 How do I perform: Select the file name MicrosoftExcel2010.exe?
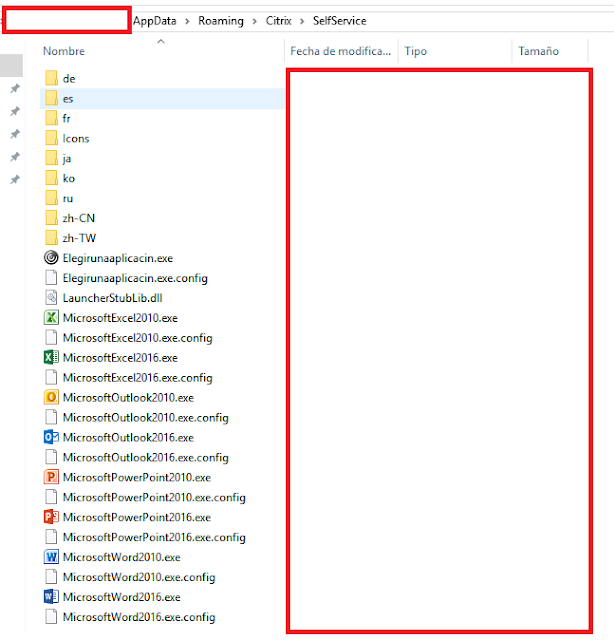click(120, 318)
